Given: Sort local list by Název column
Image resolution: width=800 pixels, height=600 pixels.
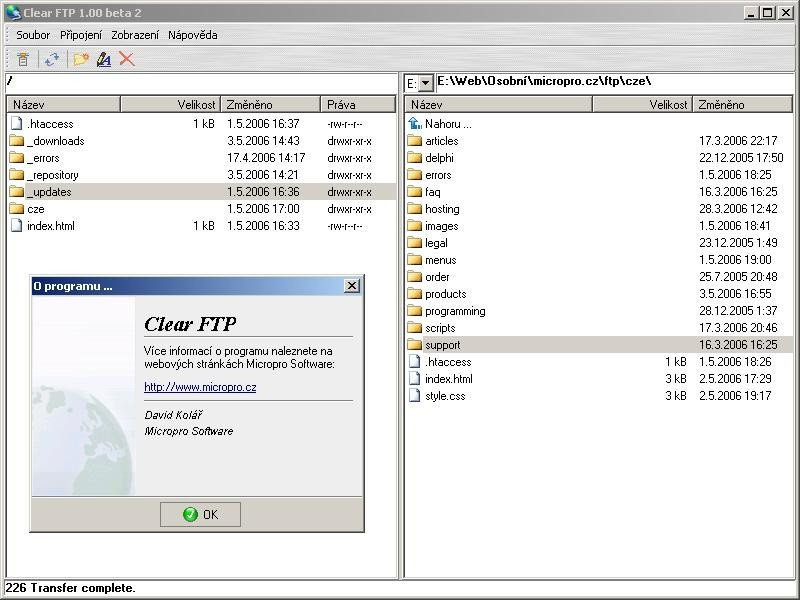Looking at the screenshot, I should [498, 105].
